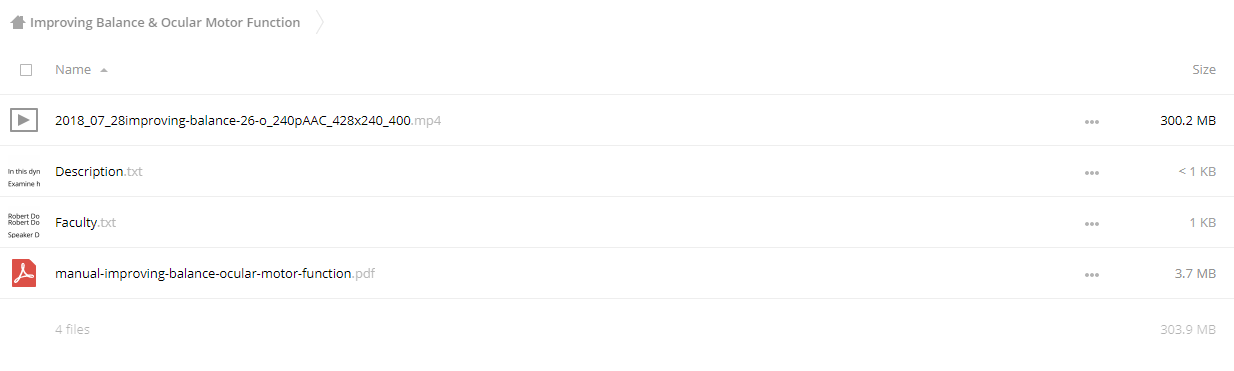Open the mp4 video file icon

point(24,120)
